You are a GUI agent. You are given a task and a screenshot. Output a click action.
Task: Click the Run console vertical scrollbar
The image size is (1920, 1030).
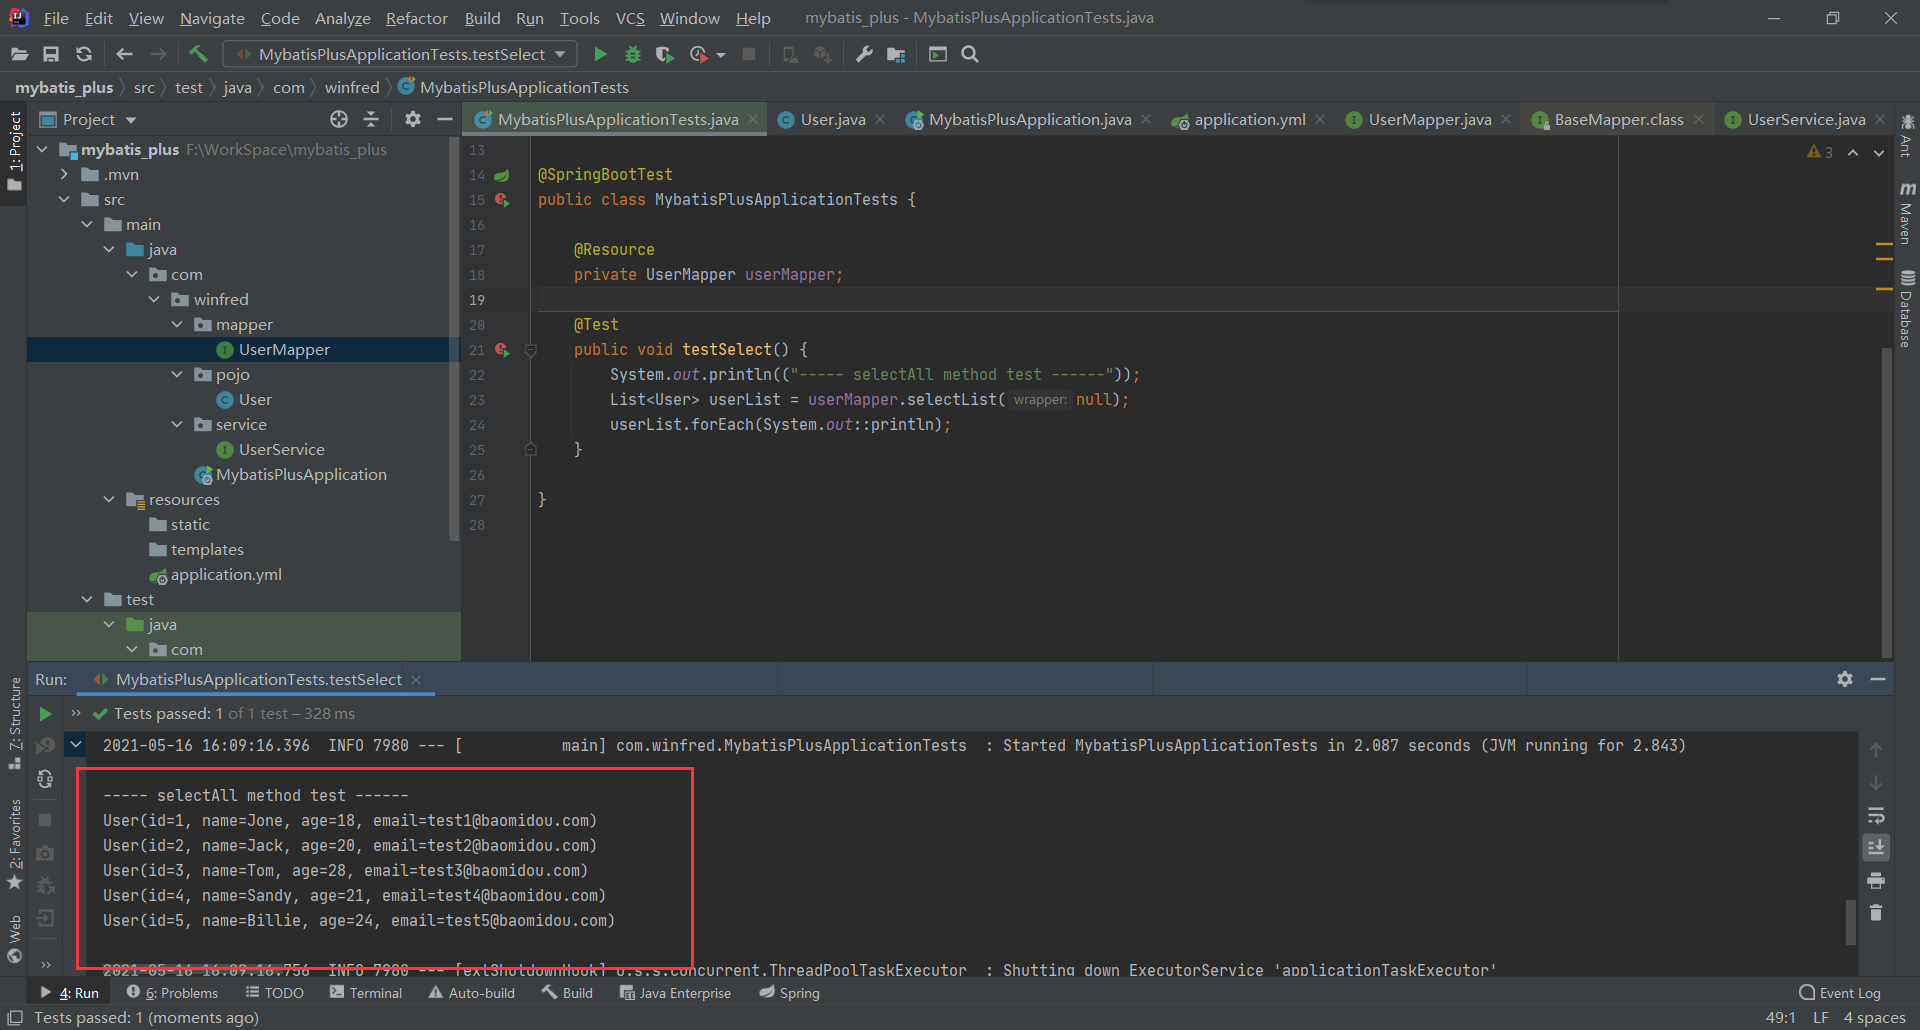1851,922
